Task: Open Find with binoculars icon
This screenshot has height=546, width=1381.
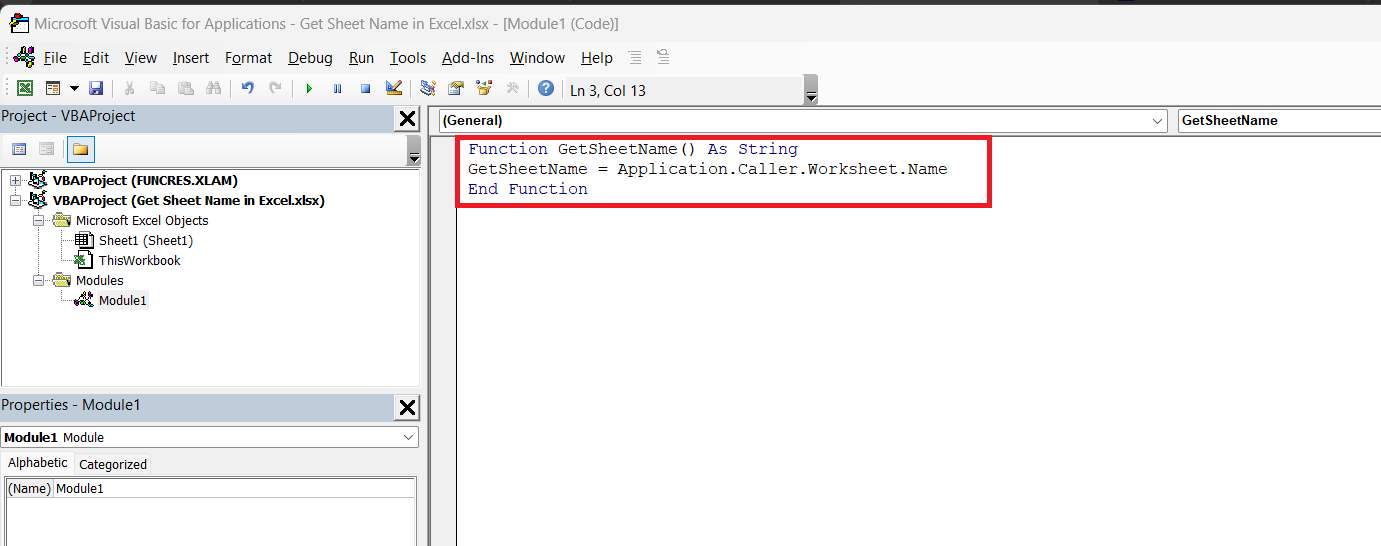Action: (x=213, y=89)
